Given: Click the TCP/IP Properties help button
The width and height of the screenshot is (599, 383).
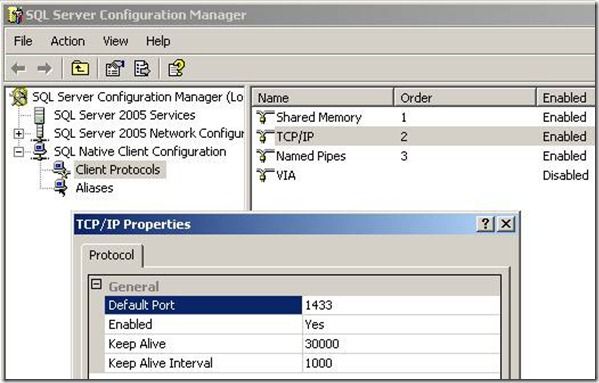Looking at the screenshot, I should coord(485,224).
